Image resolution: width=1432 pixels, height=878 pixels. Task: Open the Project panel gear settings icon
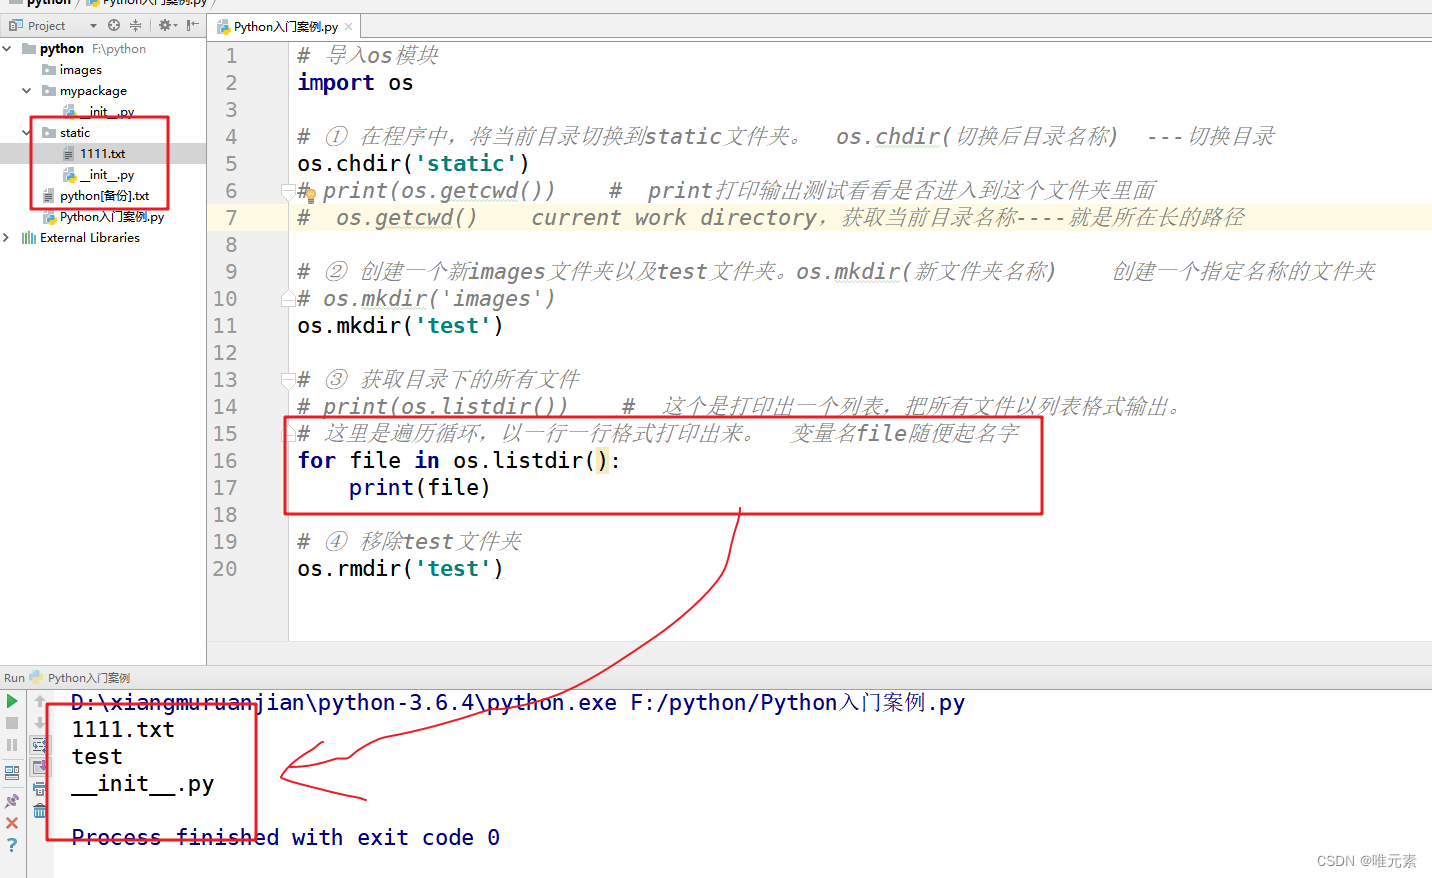pyautogui.click(x=167, y=25)
